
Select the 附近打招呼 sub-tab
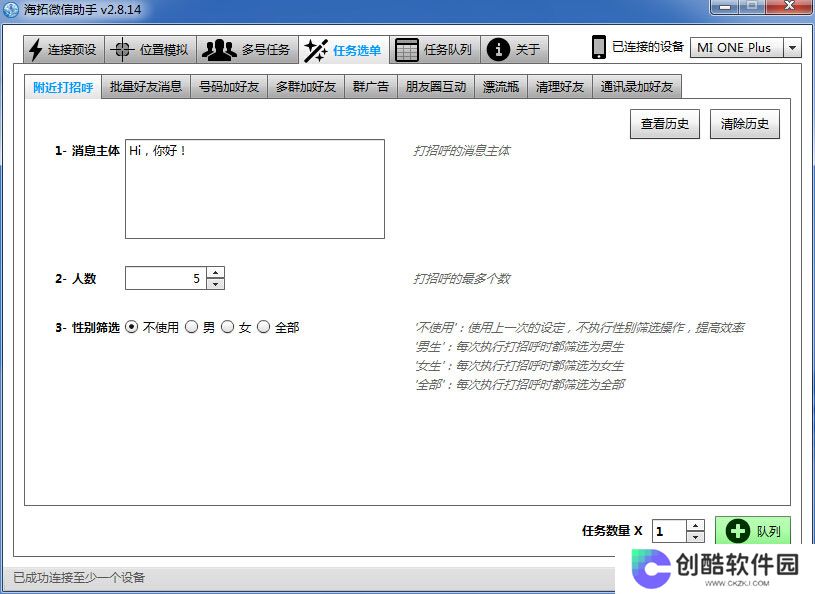coord(63,87)
